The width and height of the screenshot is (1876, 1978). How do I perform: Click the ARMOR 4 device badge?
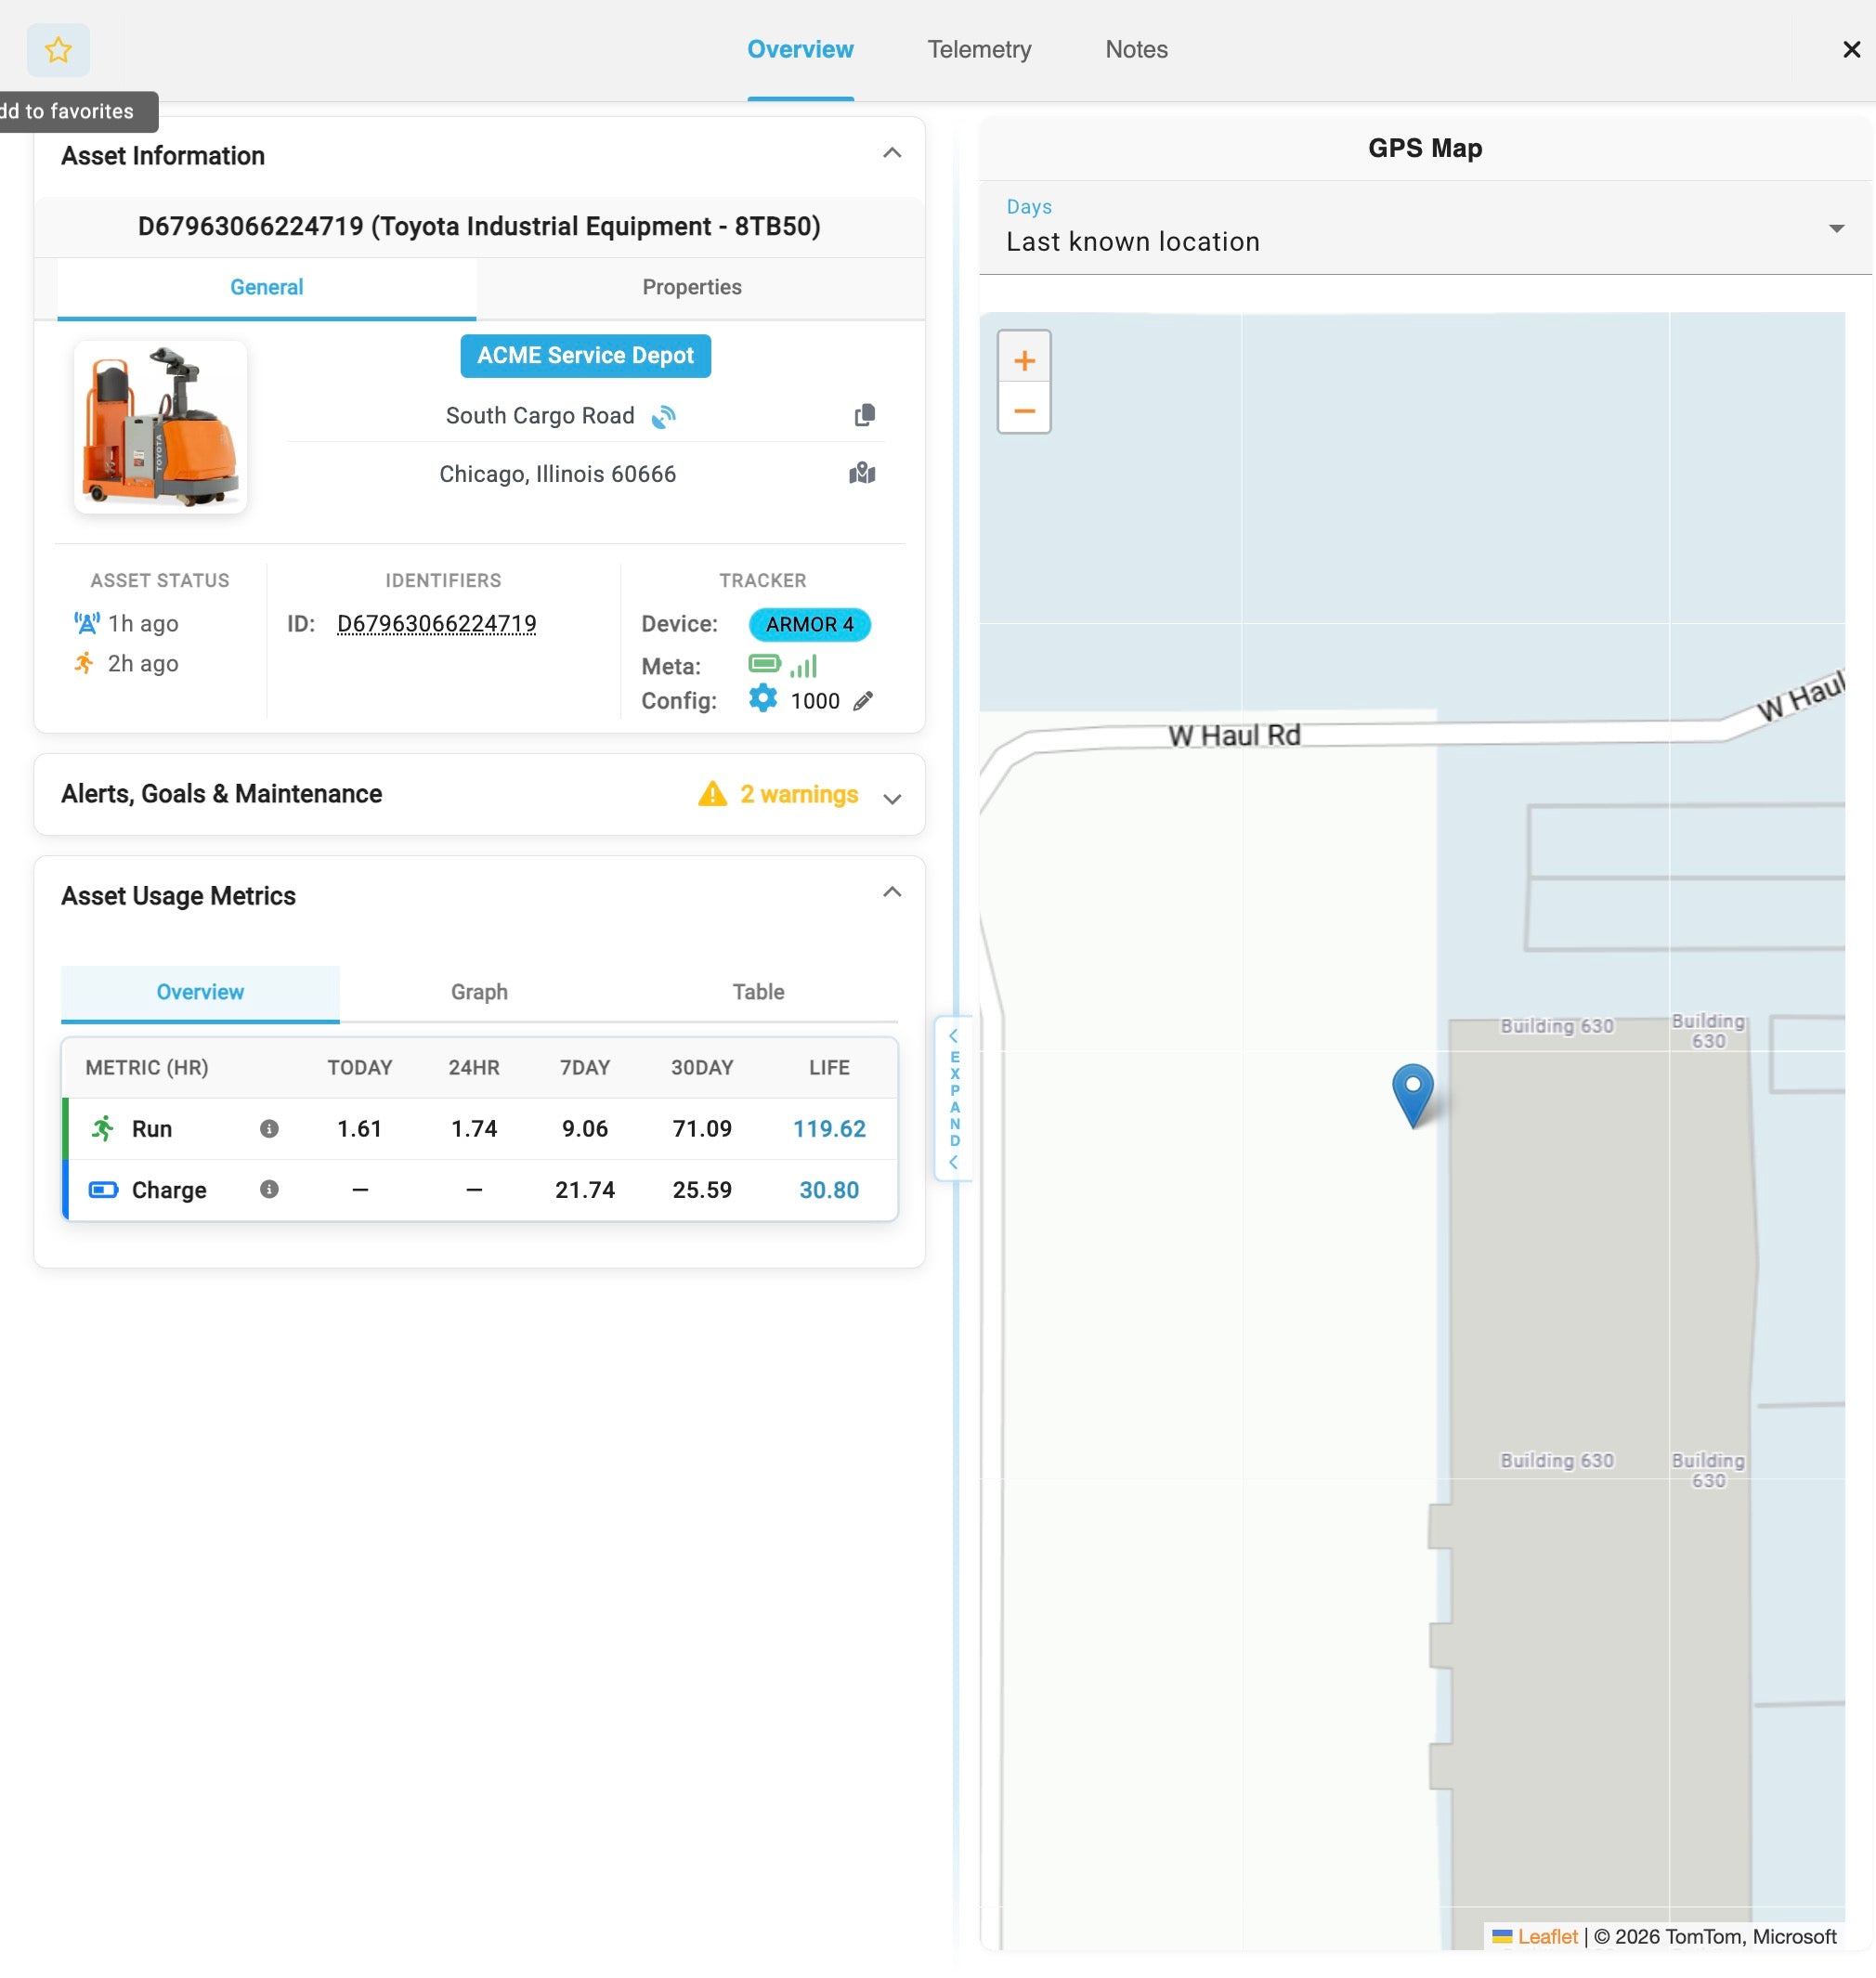coord(809,624)
